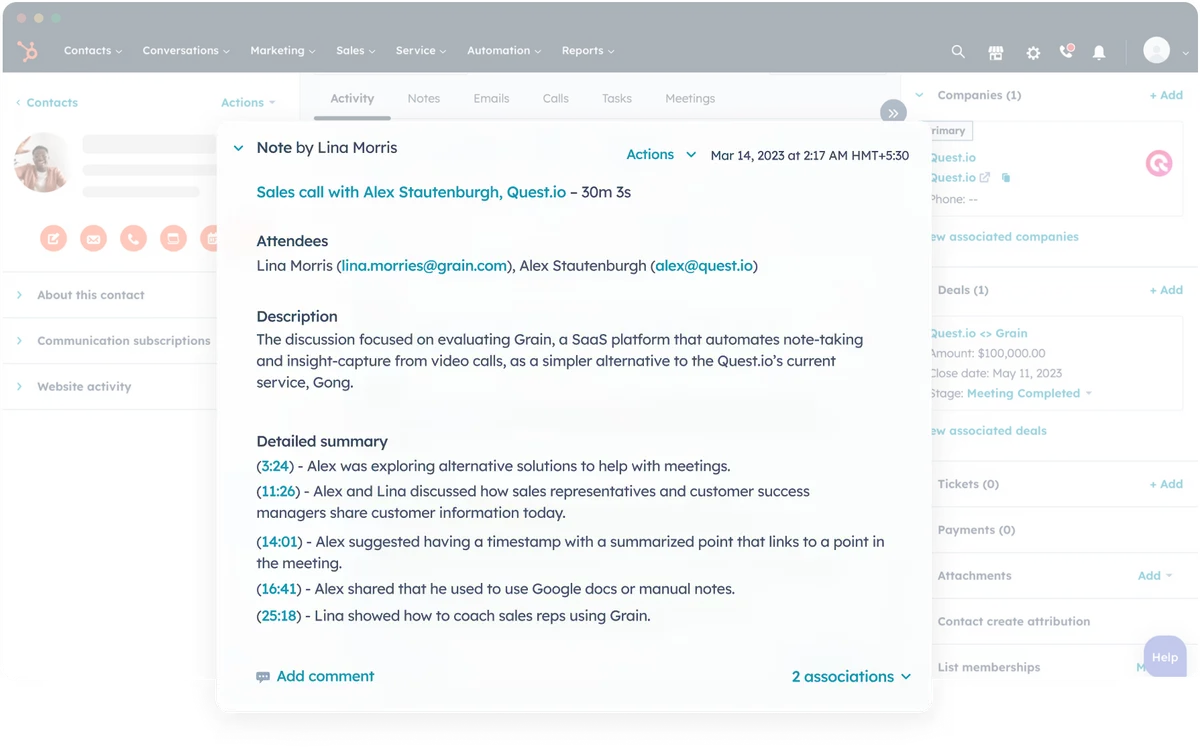Screen dimensions: 1200x752
Task: Expand the About this contact section
Action: [x=90, y=295]
